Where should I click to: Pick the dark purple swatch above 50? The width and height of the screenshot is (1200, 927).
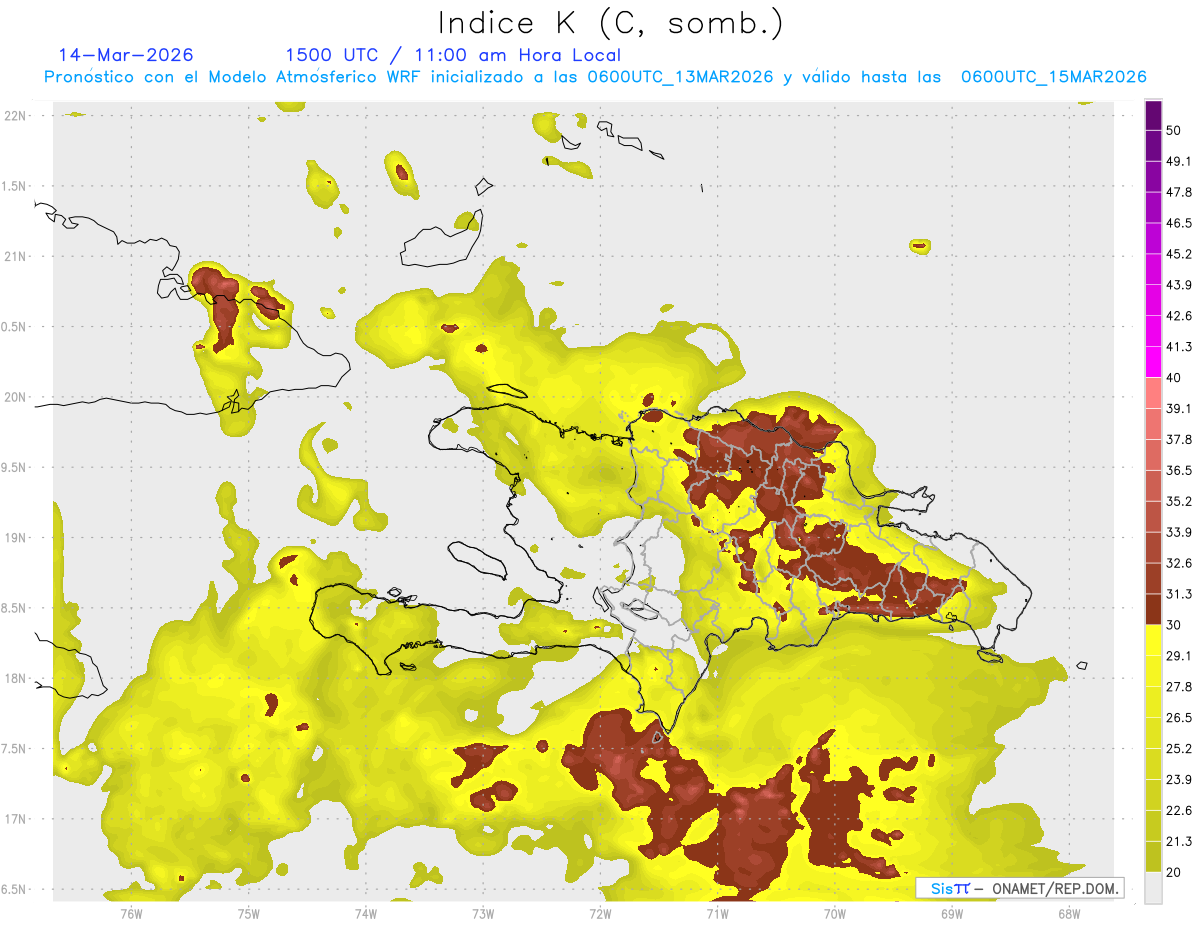point(1153,116)
